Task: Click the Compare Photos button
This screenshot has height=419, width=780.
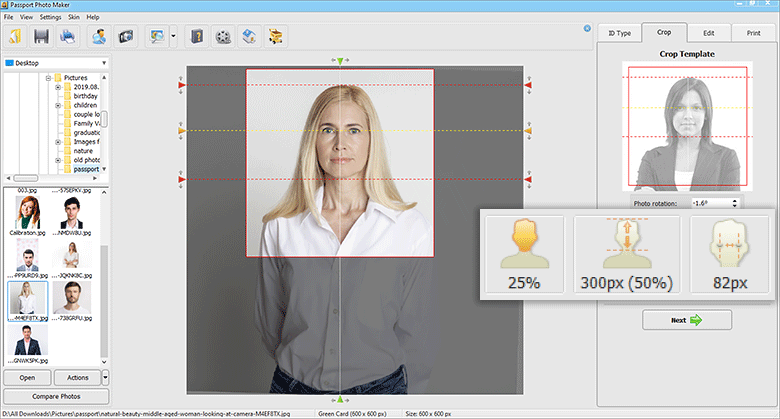Action: 56,397
